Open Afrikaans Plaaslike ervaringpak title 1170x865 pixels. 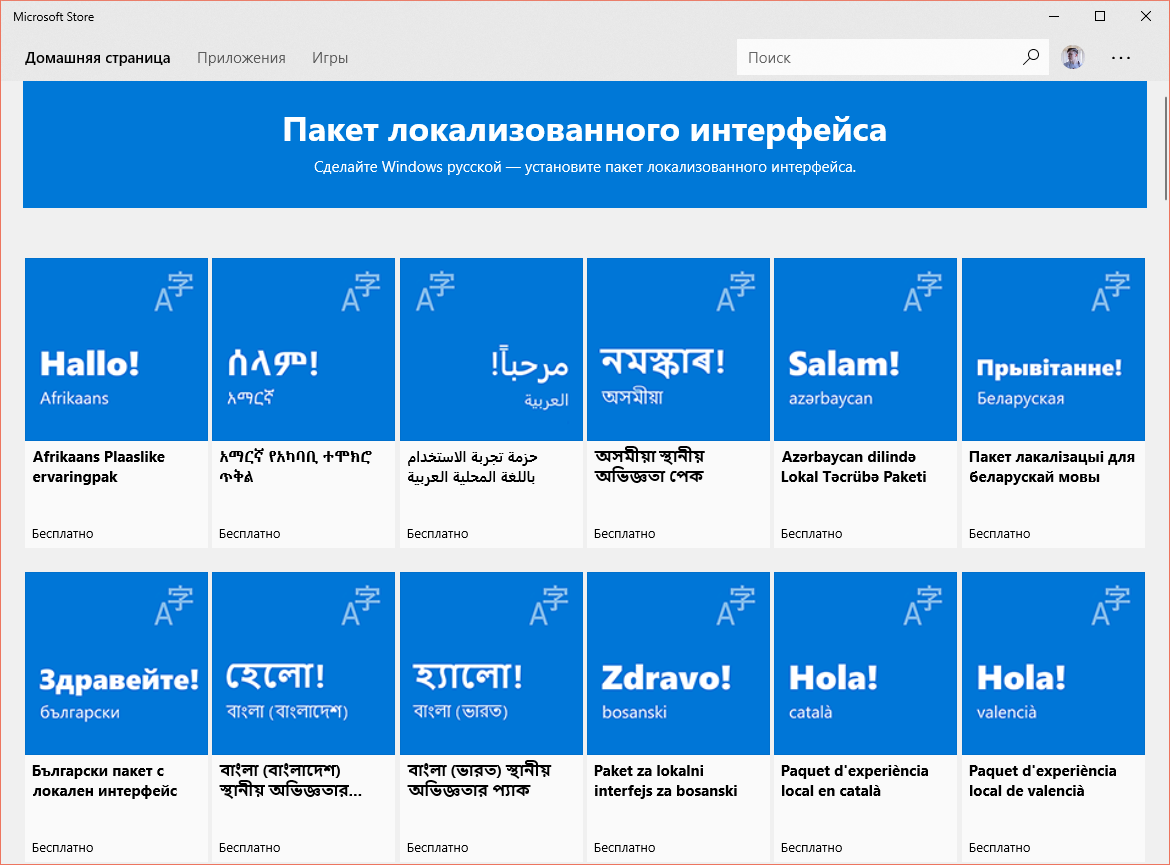(98, 466)
